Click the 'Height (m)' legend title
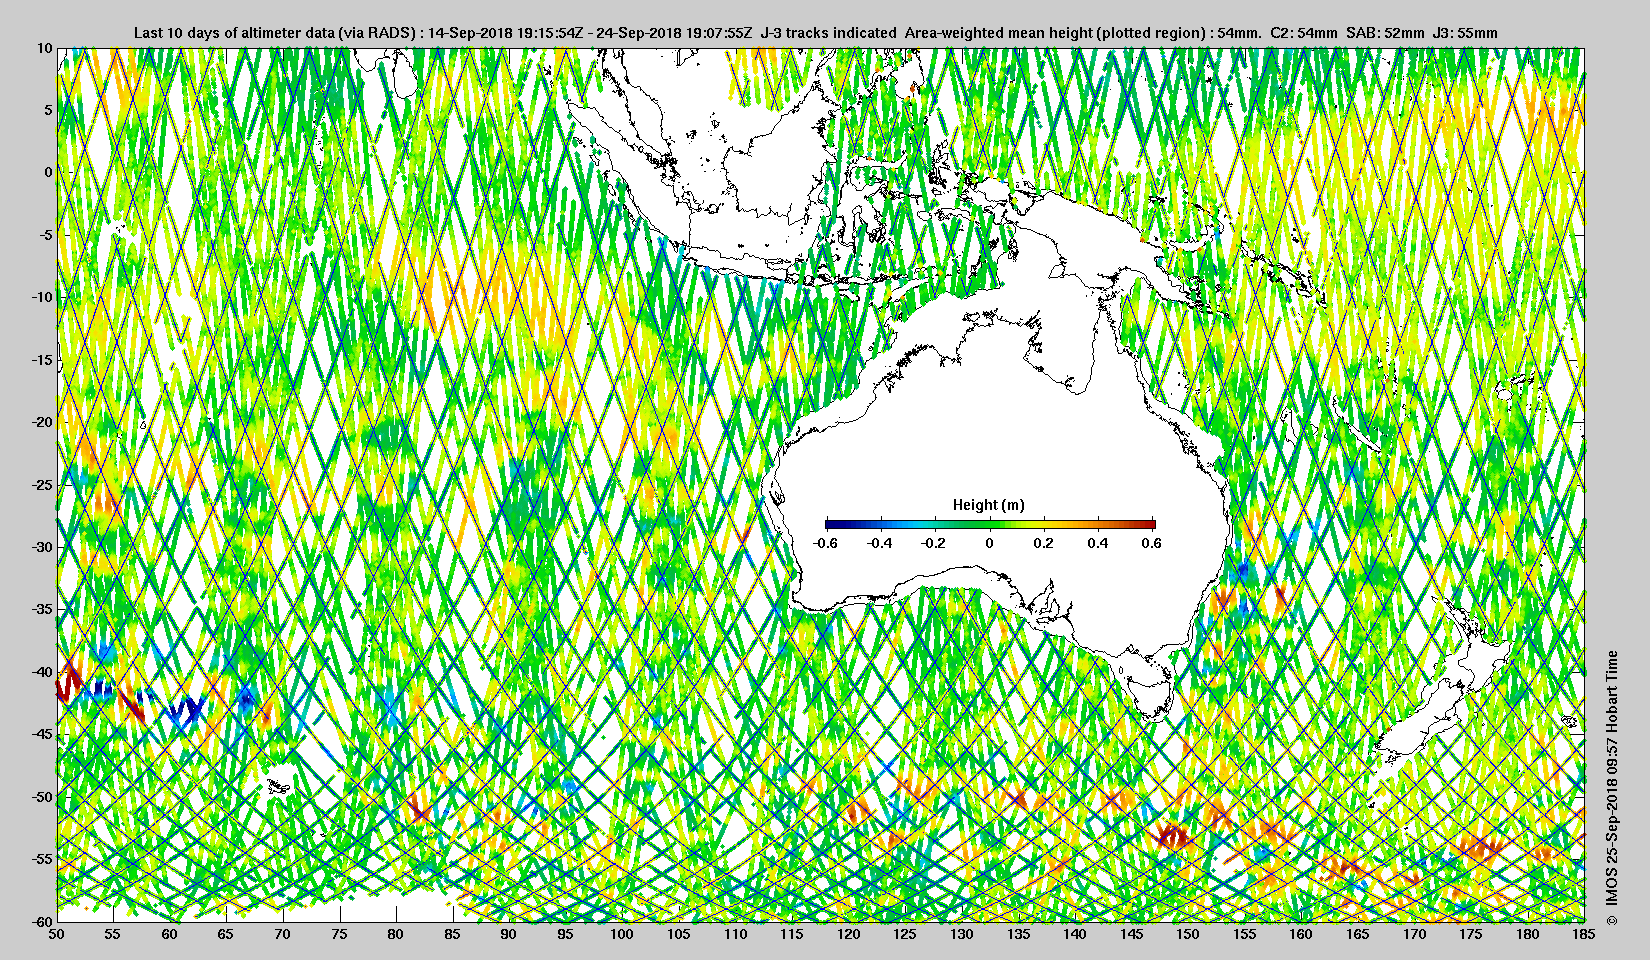Viewport: 1650px width, 960px height. pos(988,505)
